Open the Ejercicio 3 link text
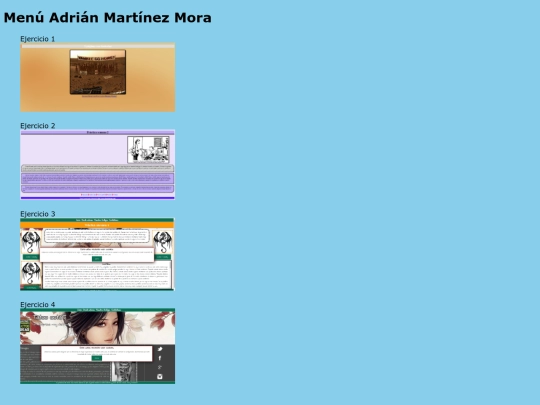The width and height of the screenshot is (540, 405). coord(38,214)
